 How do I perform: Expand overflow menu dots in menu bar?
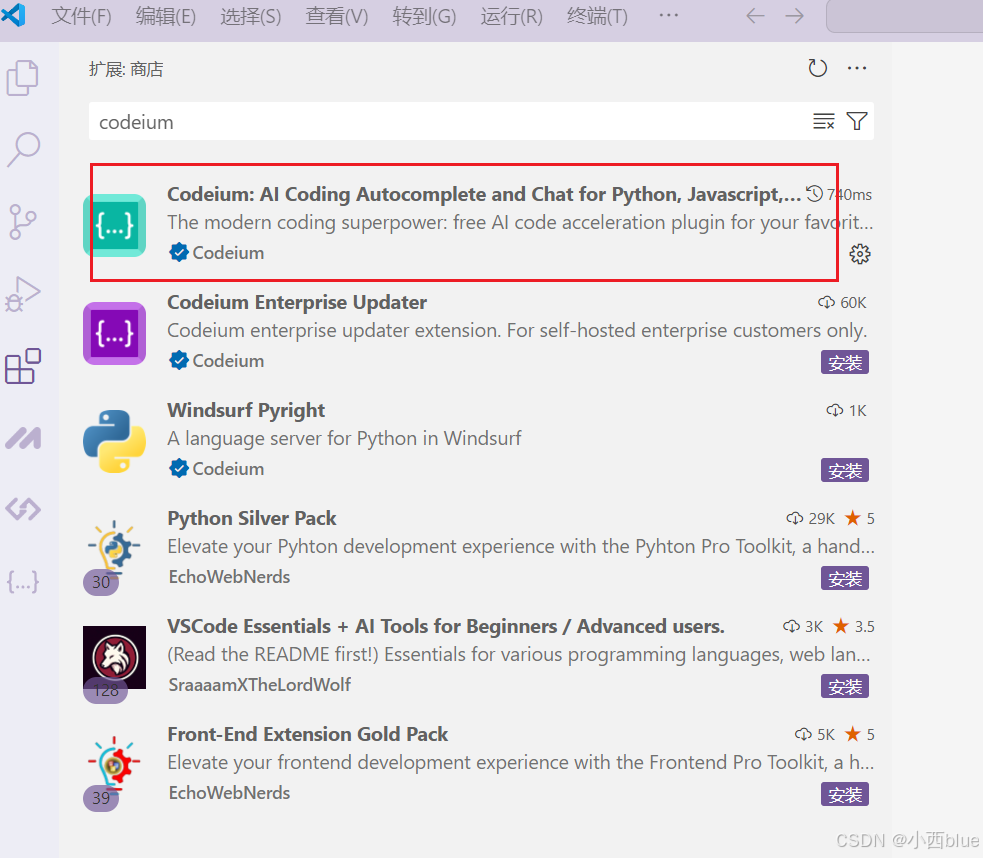pyautogui.click(x=669, y=15)
